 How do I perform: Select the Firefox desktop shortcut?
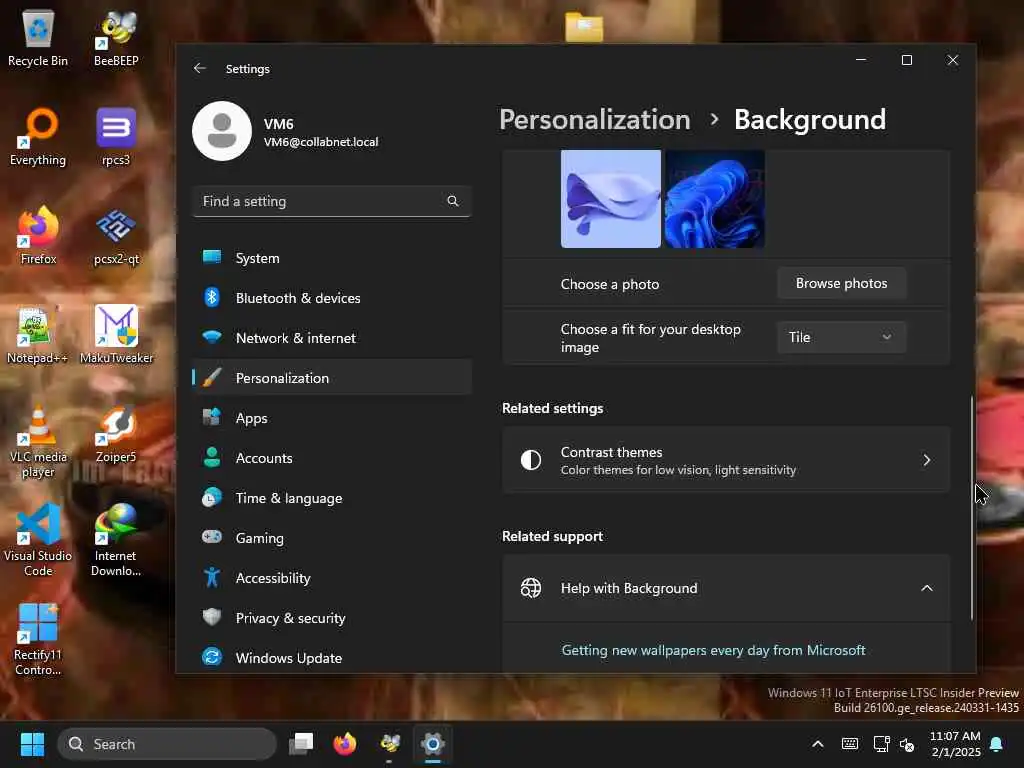point(38,236)
